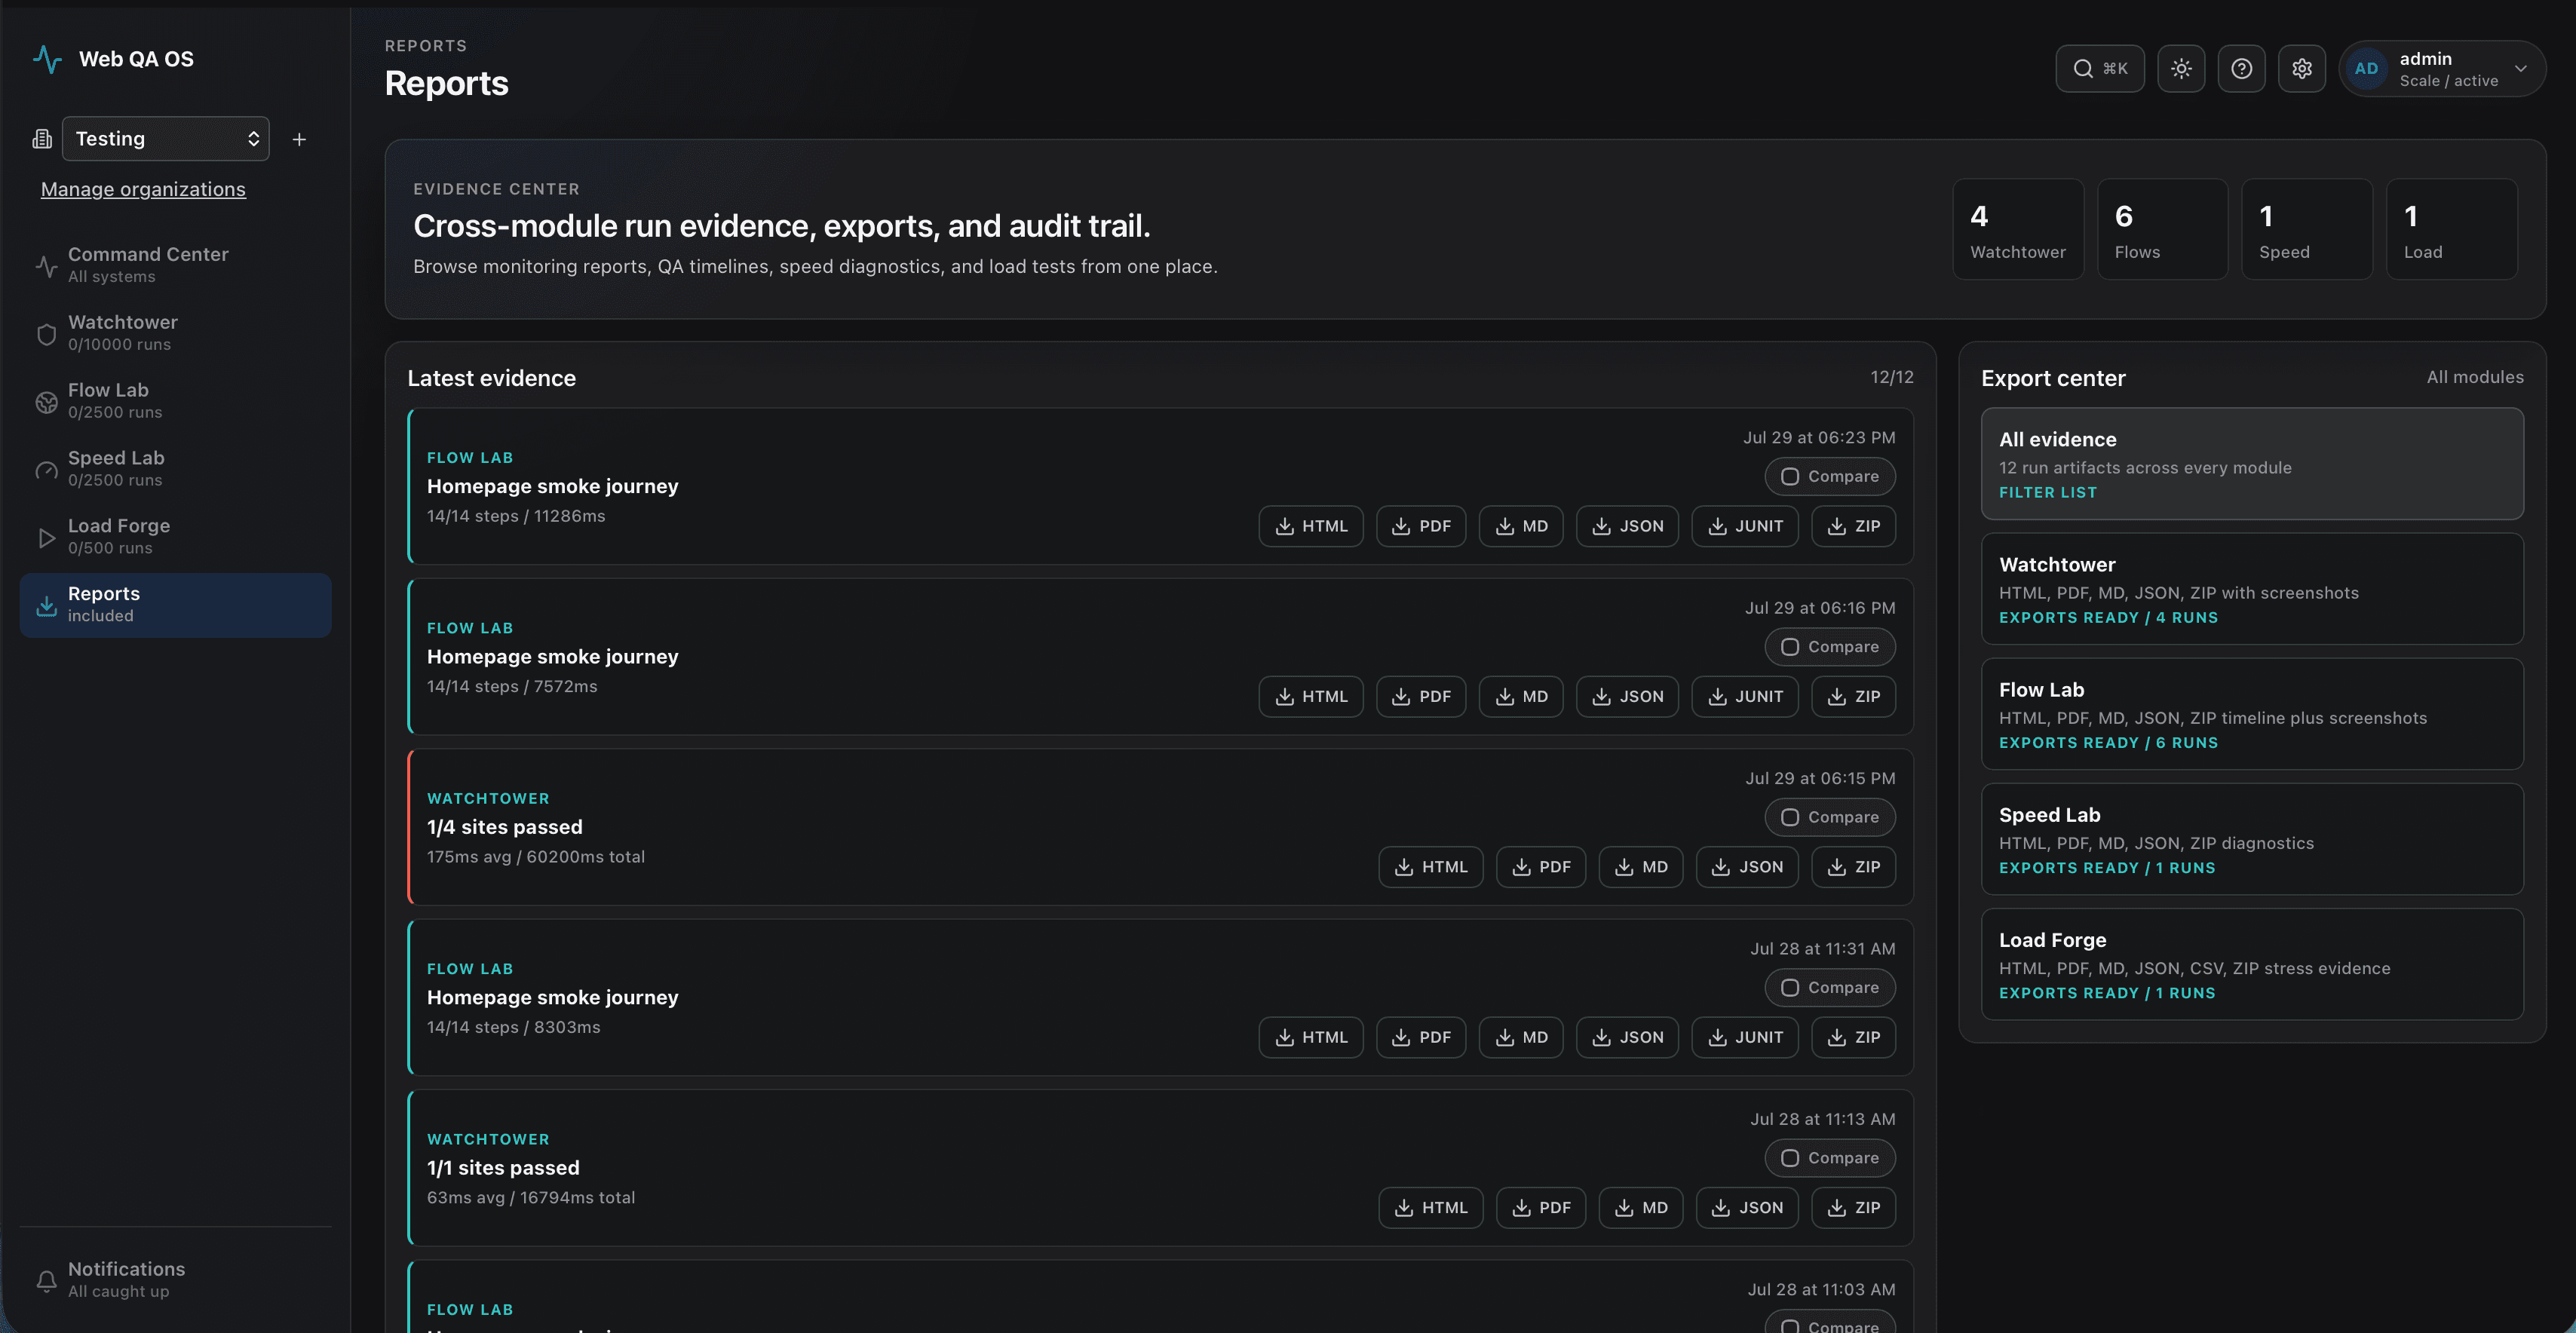The image size is (2576, 1333).
Task: Download MD for the 11286ms Flow Lab run
Action: 1521,526
